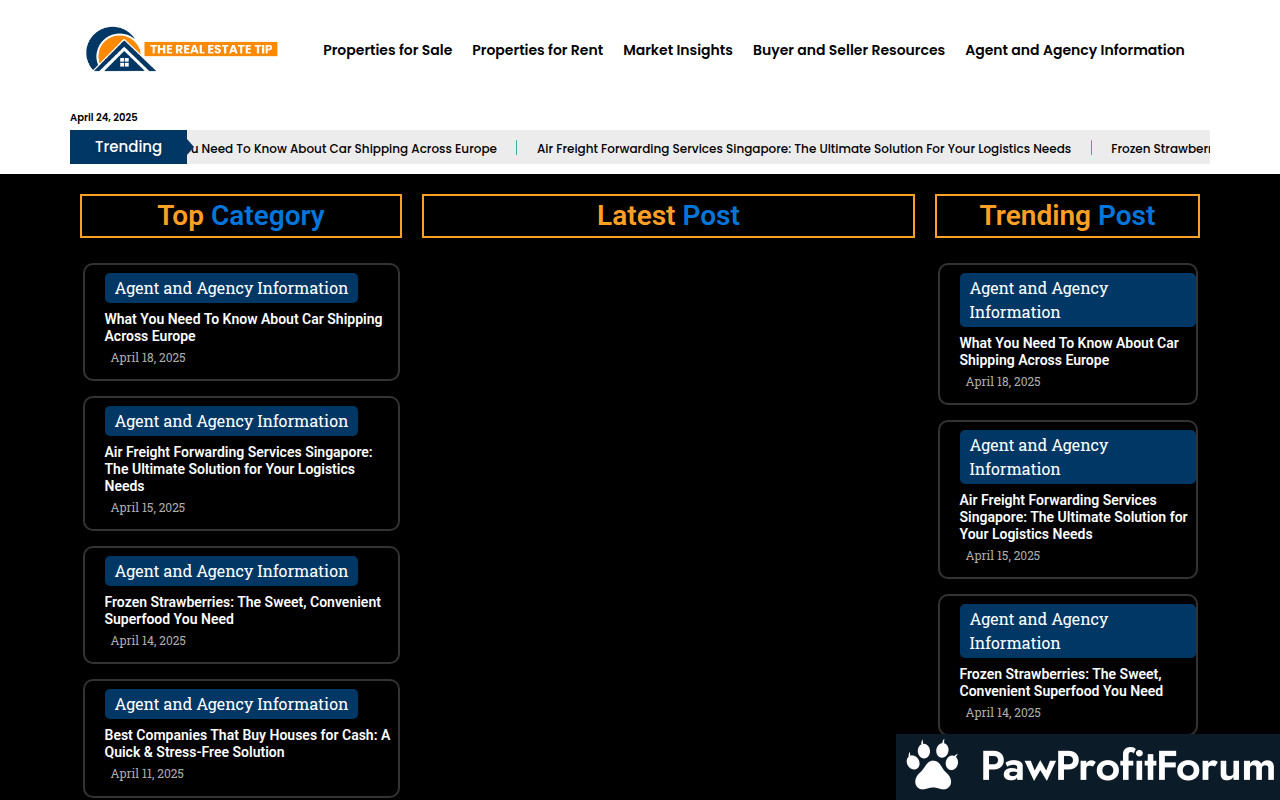This screenshot has width=1280, height=800.
Task: Open Agent and Agency Information nav item
Action: tap(1074, 50)
